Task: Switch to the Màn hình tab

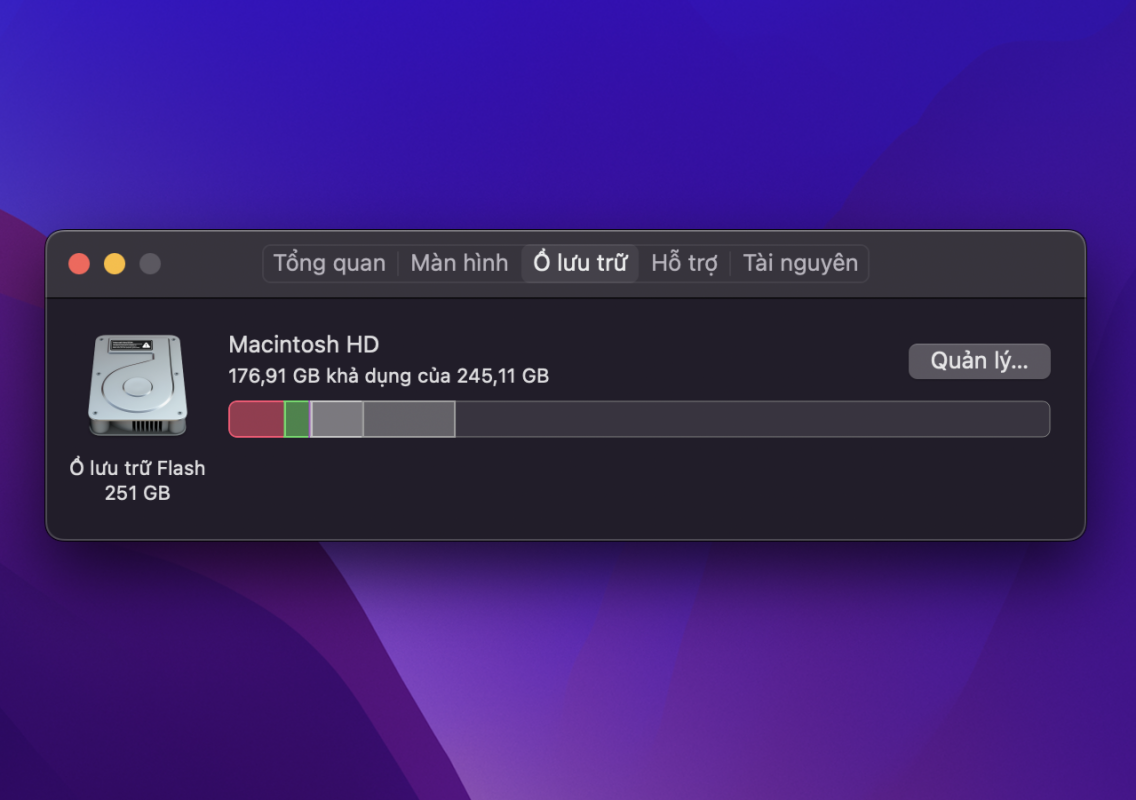Action: (459, 263)
